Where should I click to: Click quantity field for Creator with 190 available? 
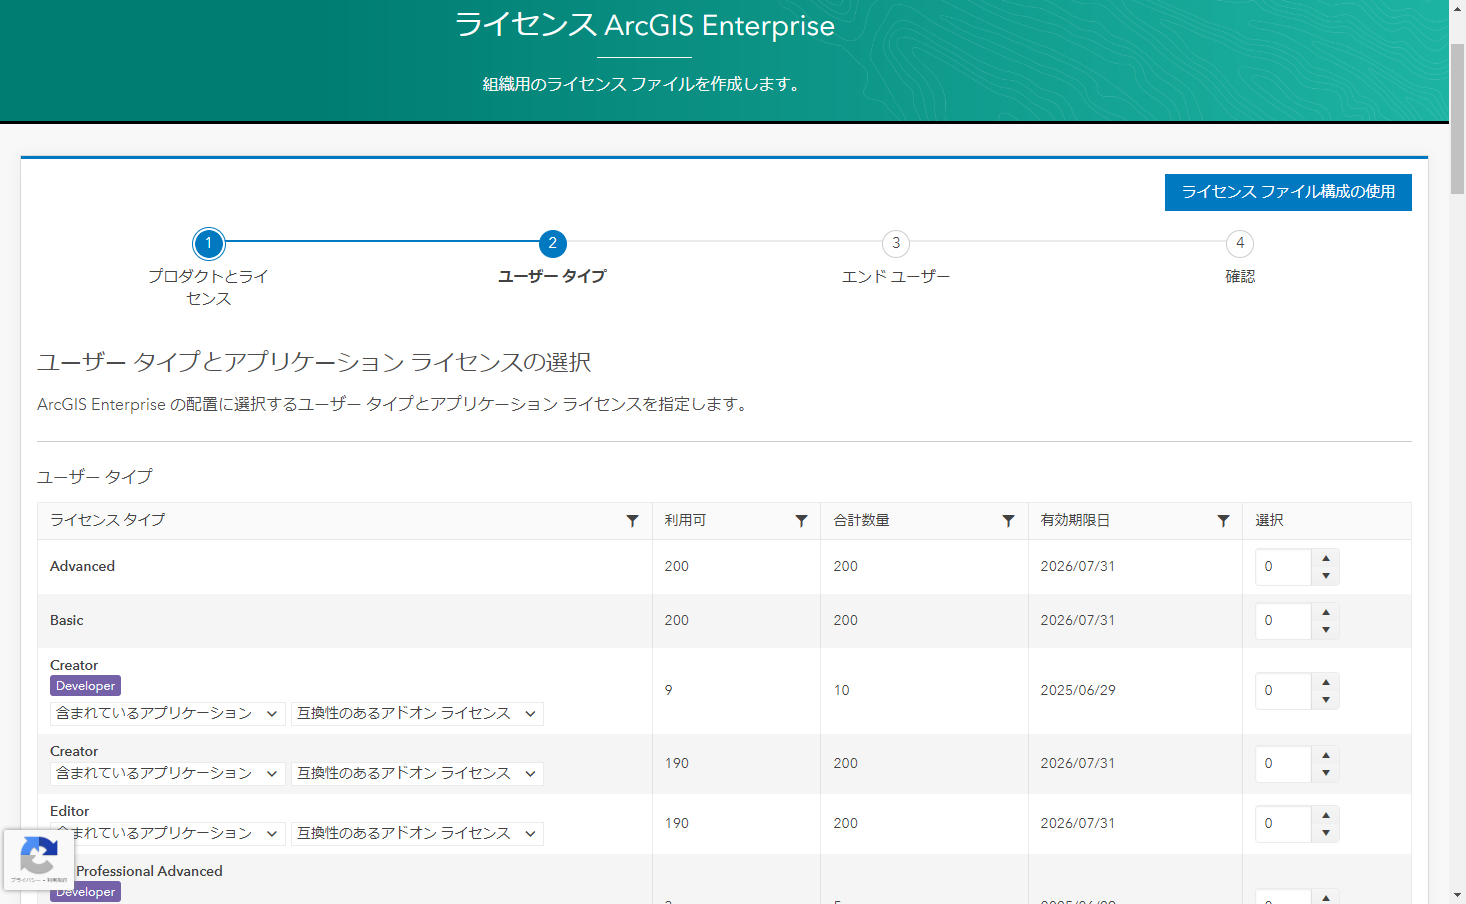[1284, 764]
